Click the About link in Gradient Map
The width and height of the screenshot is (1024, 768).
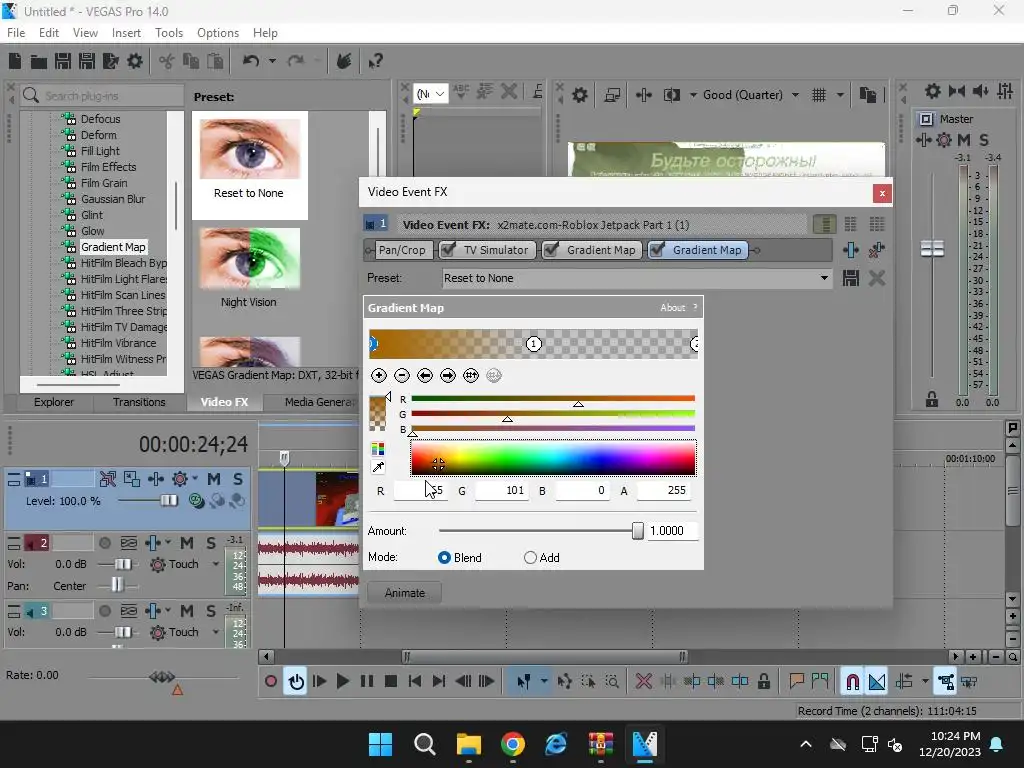tap(673, 308)
